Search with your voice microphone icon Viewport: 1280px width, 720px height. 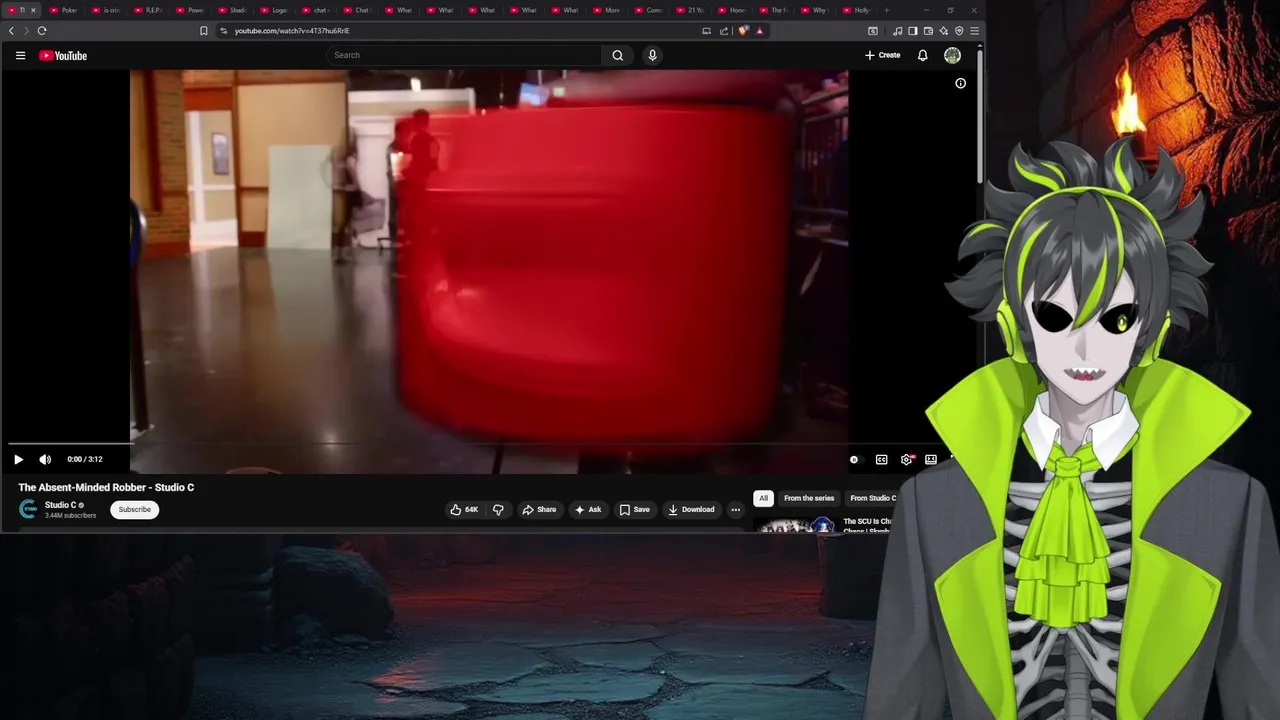pos(652,55)
